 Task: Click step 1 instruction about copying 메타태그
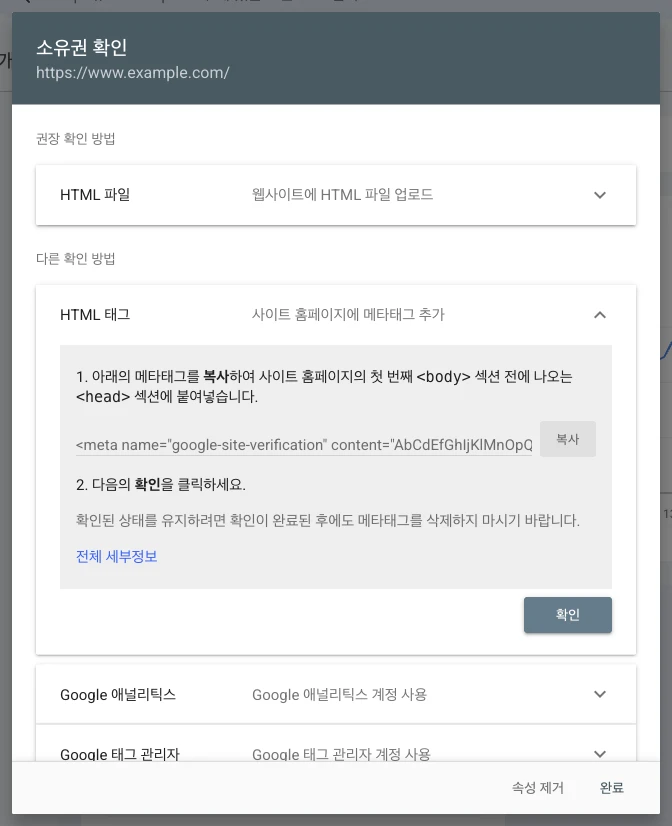point(324,387)
